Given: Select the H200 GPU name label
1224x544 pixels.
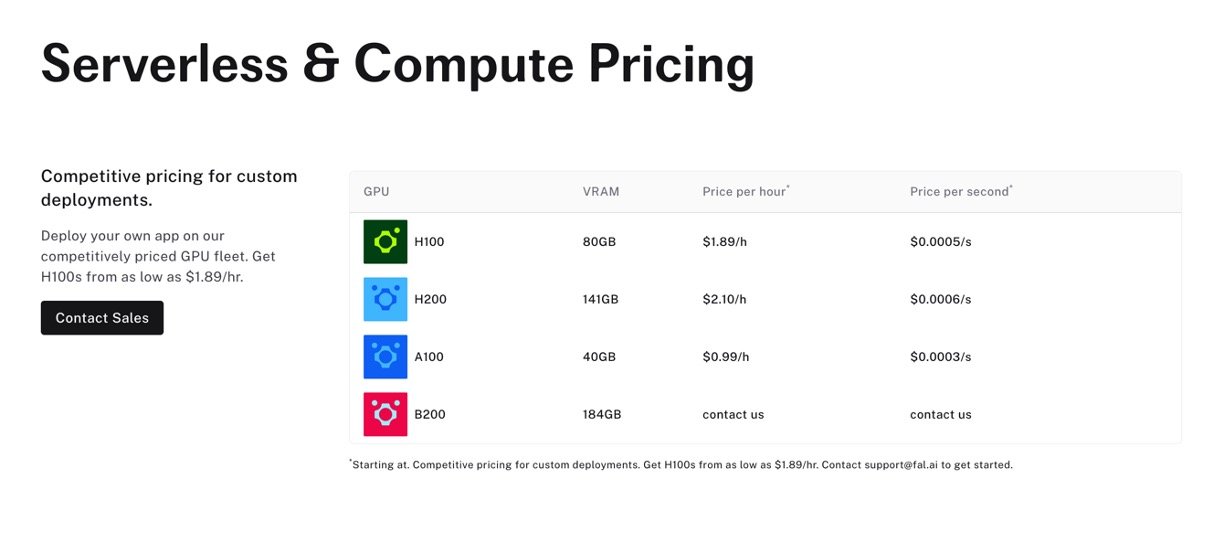Looking at the screenshot, I should click(x=429, y=299).
